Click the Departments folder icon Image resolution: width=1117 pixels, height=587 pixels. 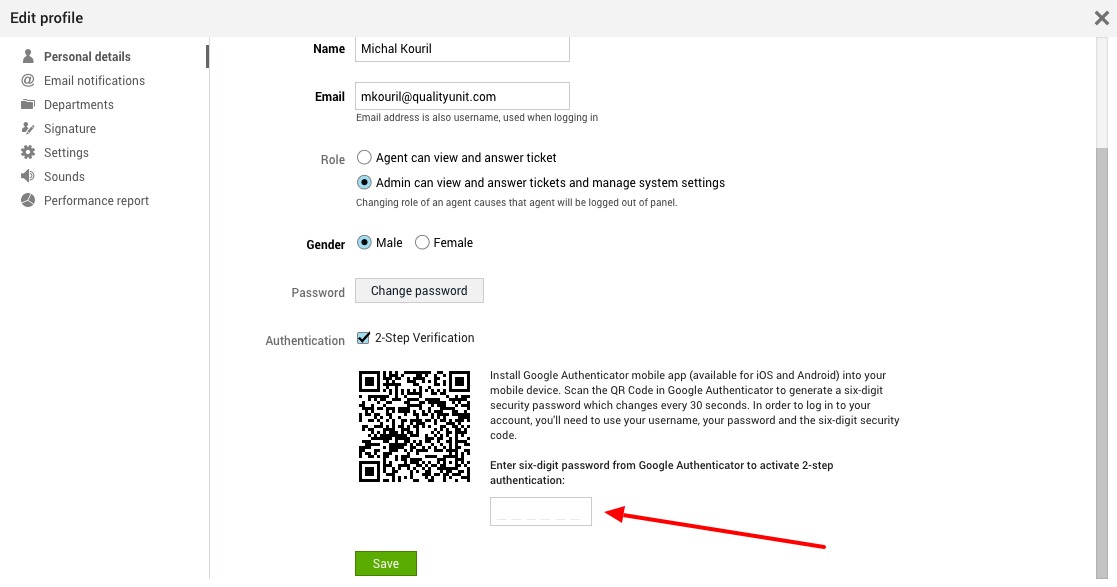click(x=27, y=105)
